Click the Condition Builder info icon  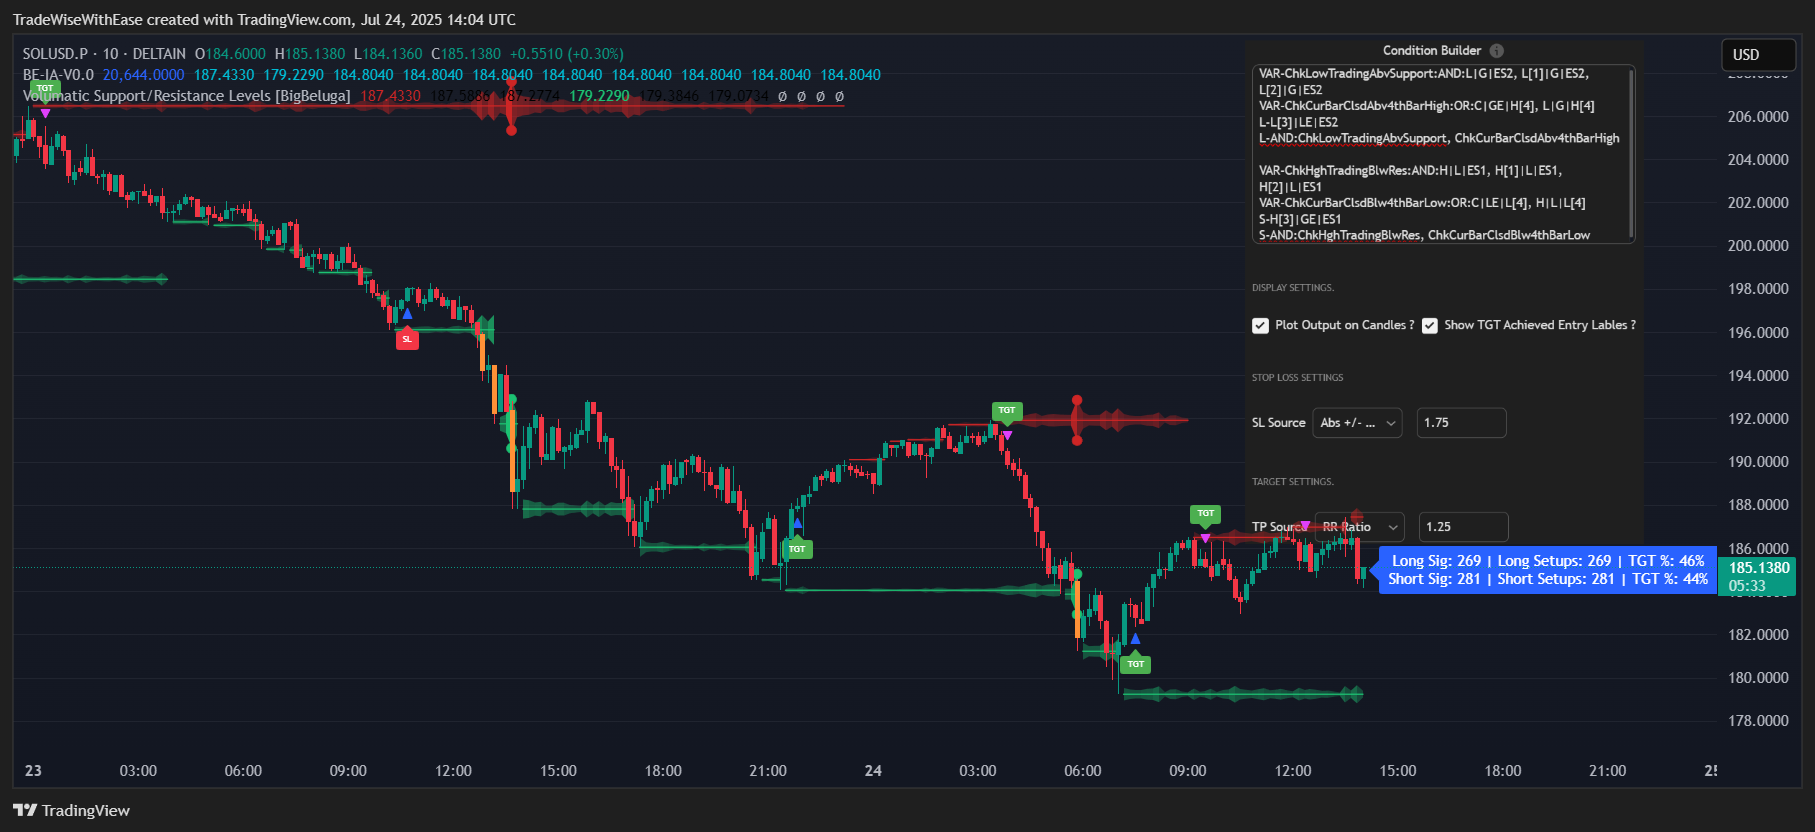click(1496, 51)
